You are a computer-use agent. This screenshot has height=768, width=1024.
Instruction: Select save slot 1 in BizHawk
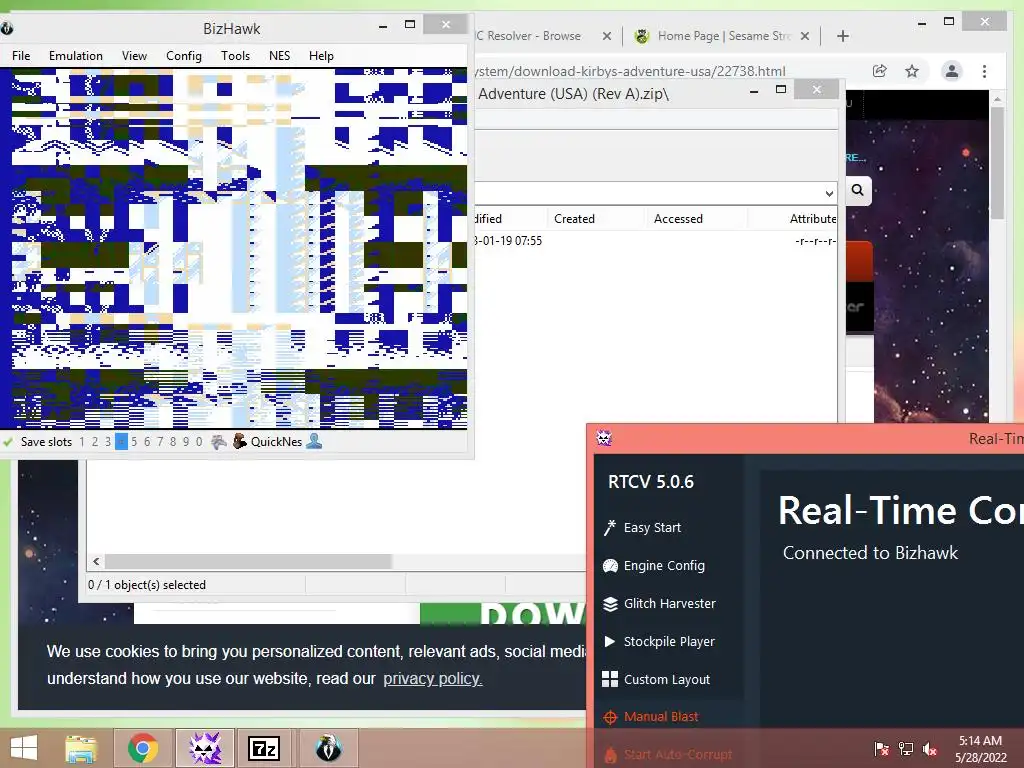point(82,441)
